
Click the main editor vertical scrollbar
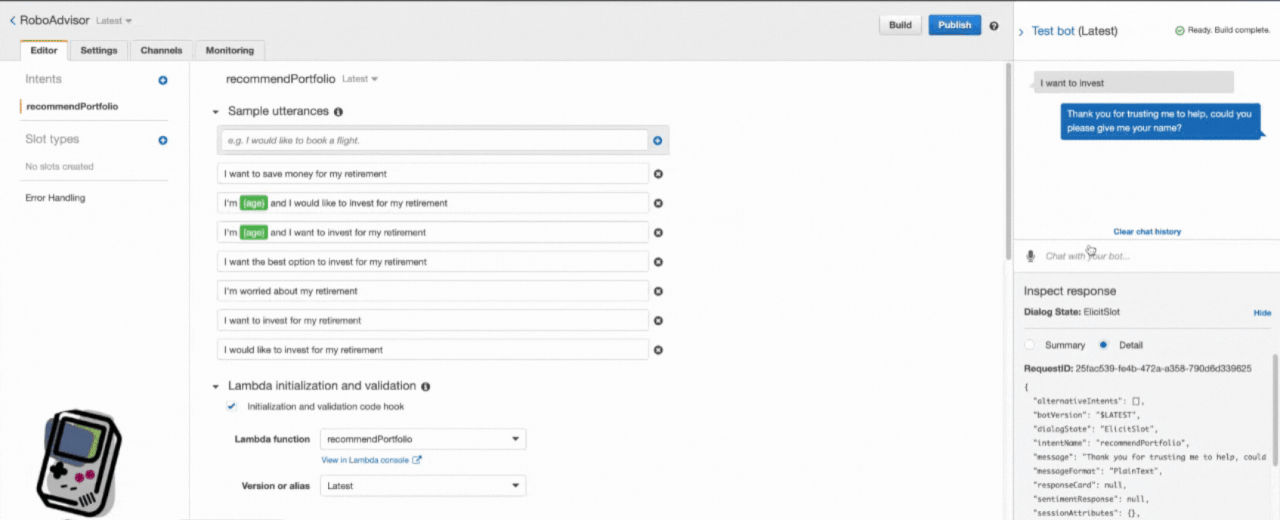pos(1007,160)
